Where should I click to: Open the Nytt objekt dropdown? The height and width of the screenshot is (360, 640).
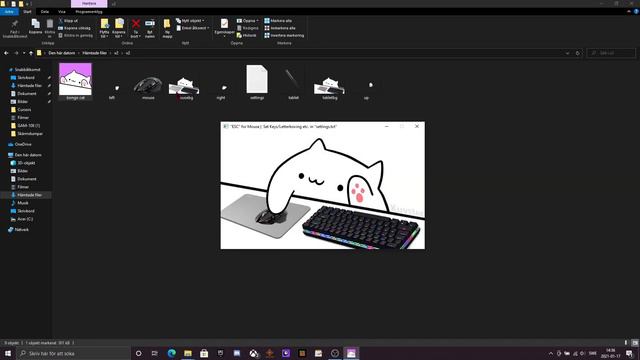190,20
